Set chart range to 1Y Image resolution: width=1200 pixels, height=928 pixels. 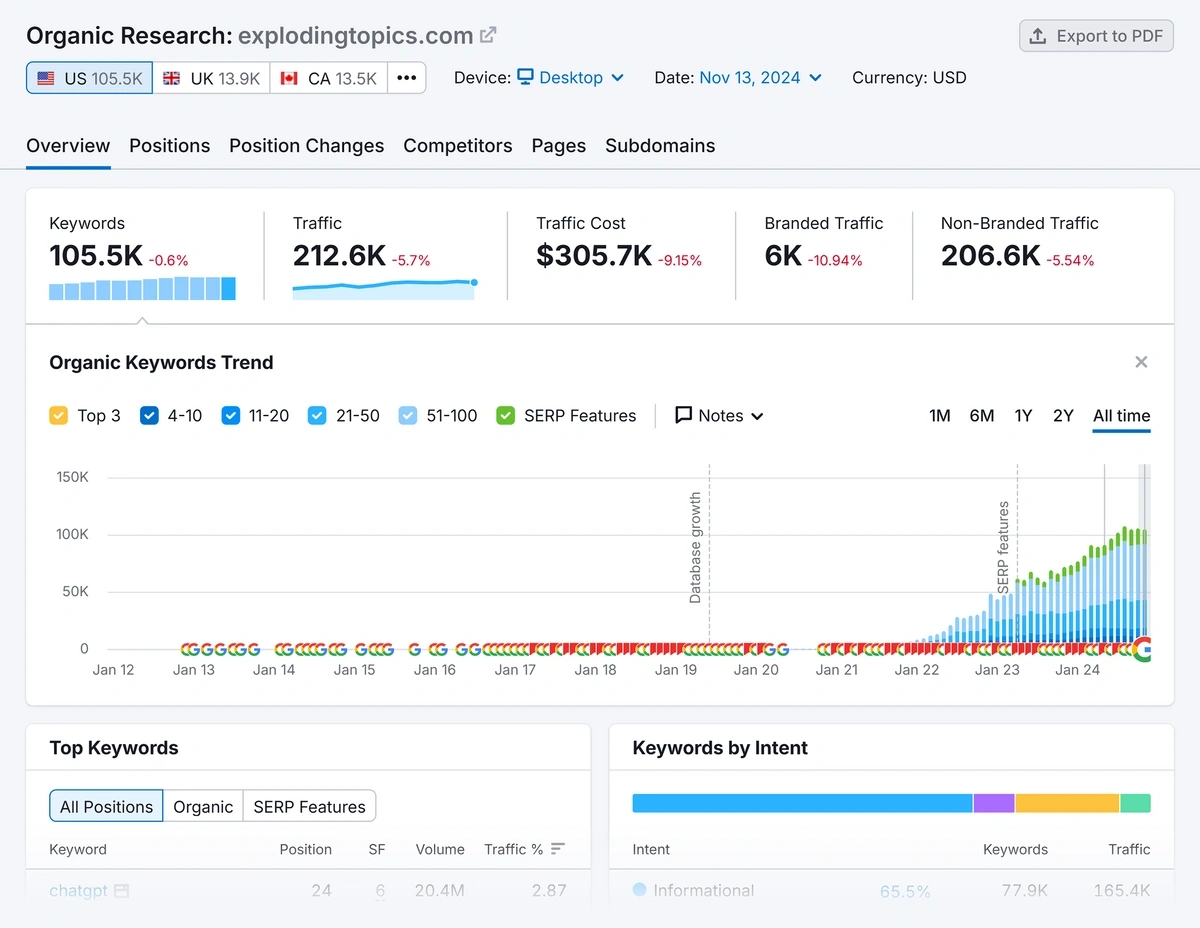(x=1023, y=416)
